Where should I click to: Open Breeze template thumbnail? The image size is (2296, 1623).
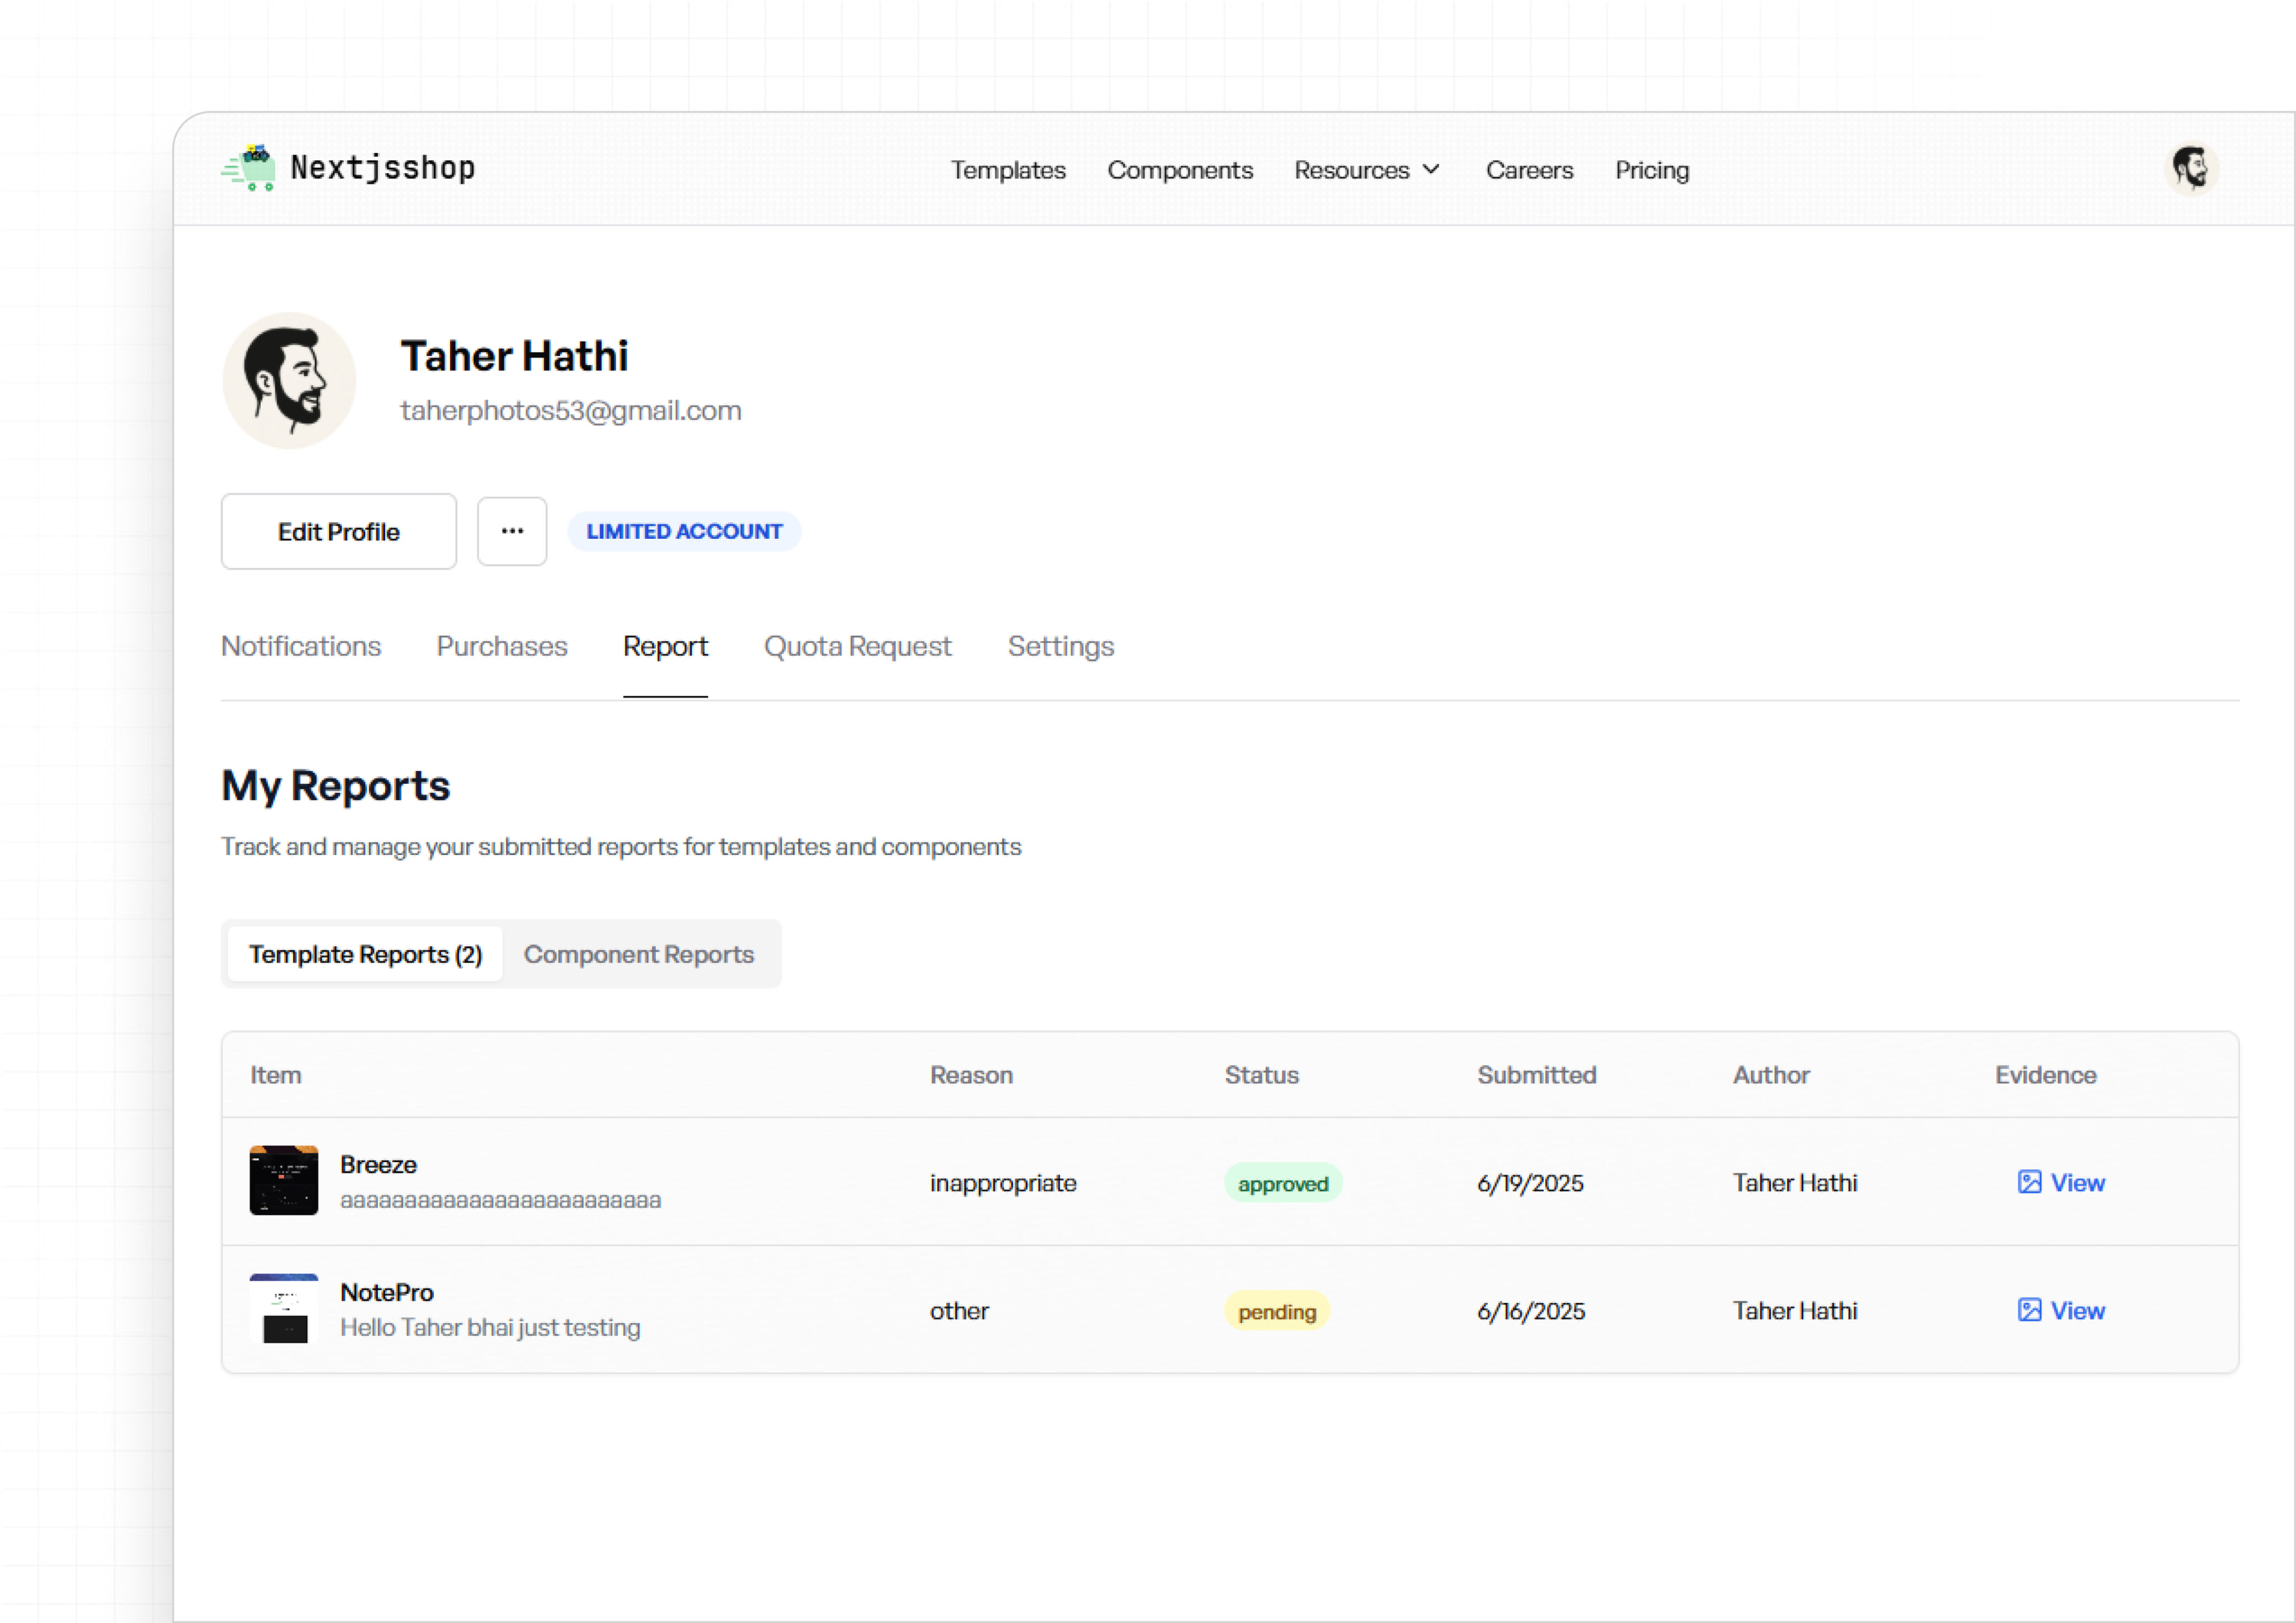pyautogui.click(x=284, y=1180)
